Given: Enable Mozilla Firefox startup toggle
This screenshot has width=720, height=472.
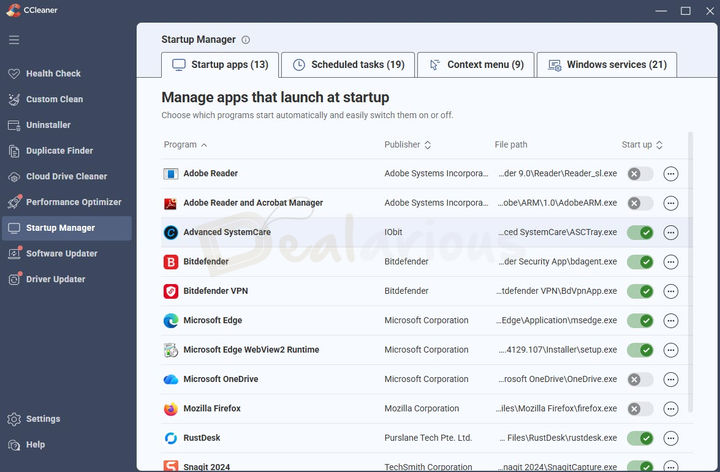Looking at the screenshot, I should tap(640, 409).
